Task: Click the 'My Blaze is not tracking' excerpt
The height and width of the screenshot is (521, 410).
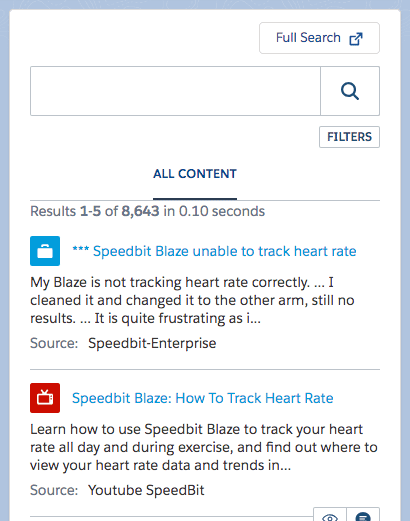Action: point(192,300)
